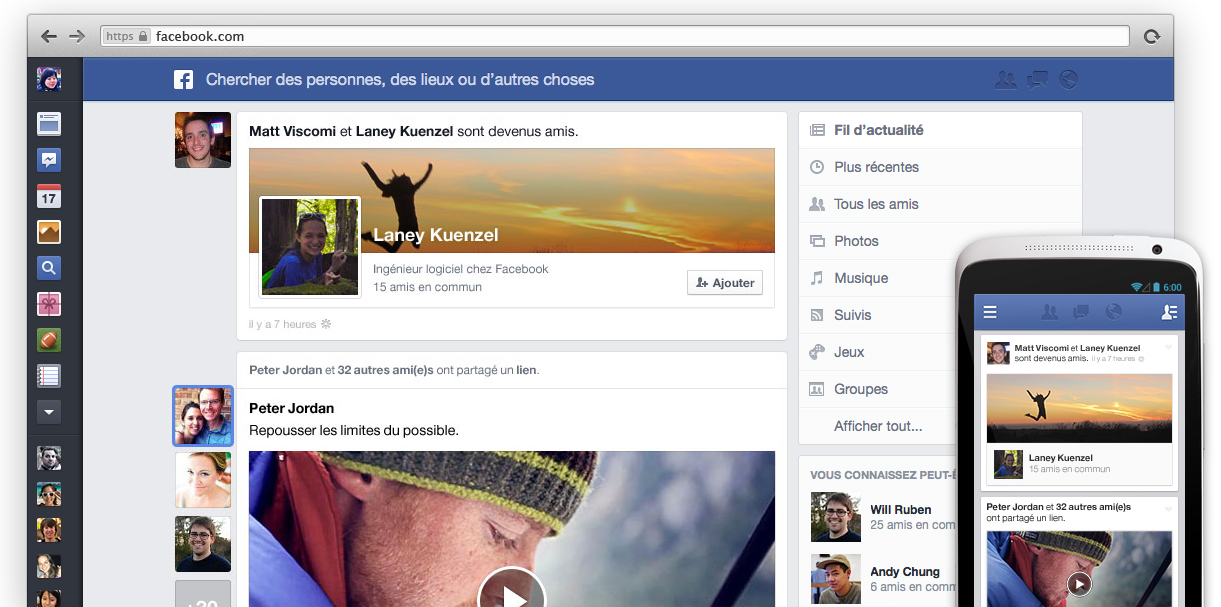Open messages icon in the blue header
The image size is (1221, 607).
click(1037, 79)
